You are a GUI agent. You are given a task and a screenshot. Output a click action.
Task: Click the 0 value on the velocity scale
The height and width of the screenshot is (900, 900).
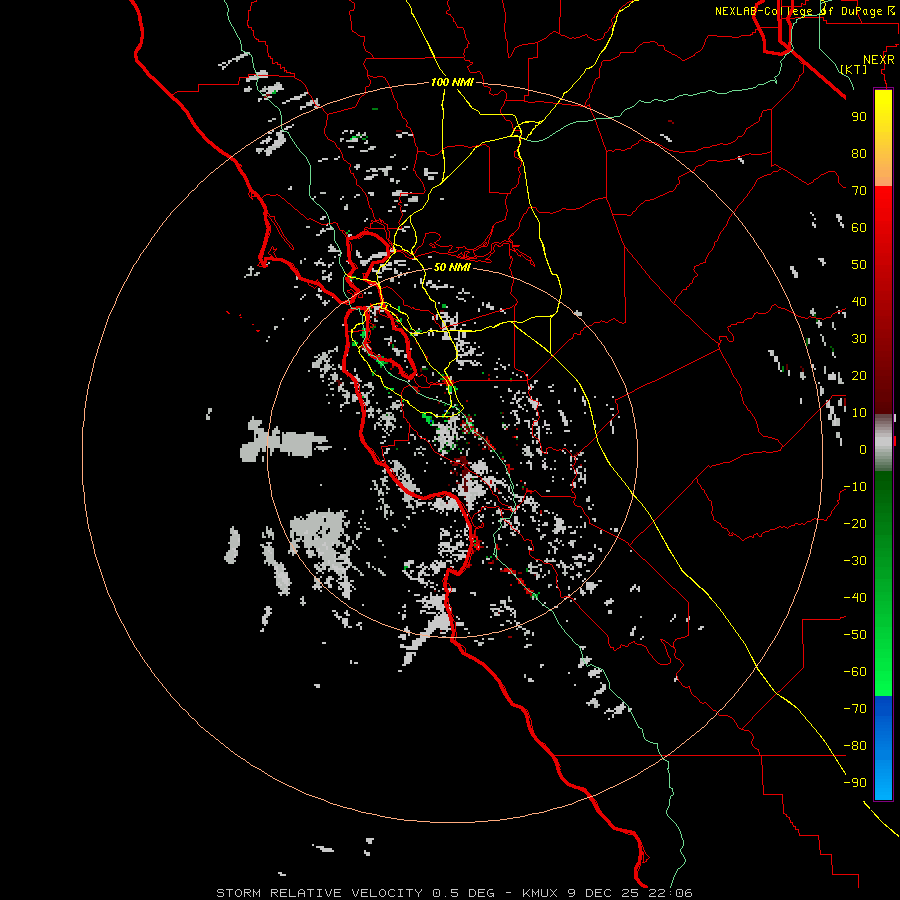pyautogui.click(x=863, y=449)
